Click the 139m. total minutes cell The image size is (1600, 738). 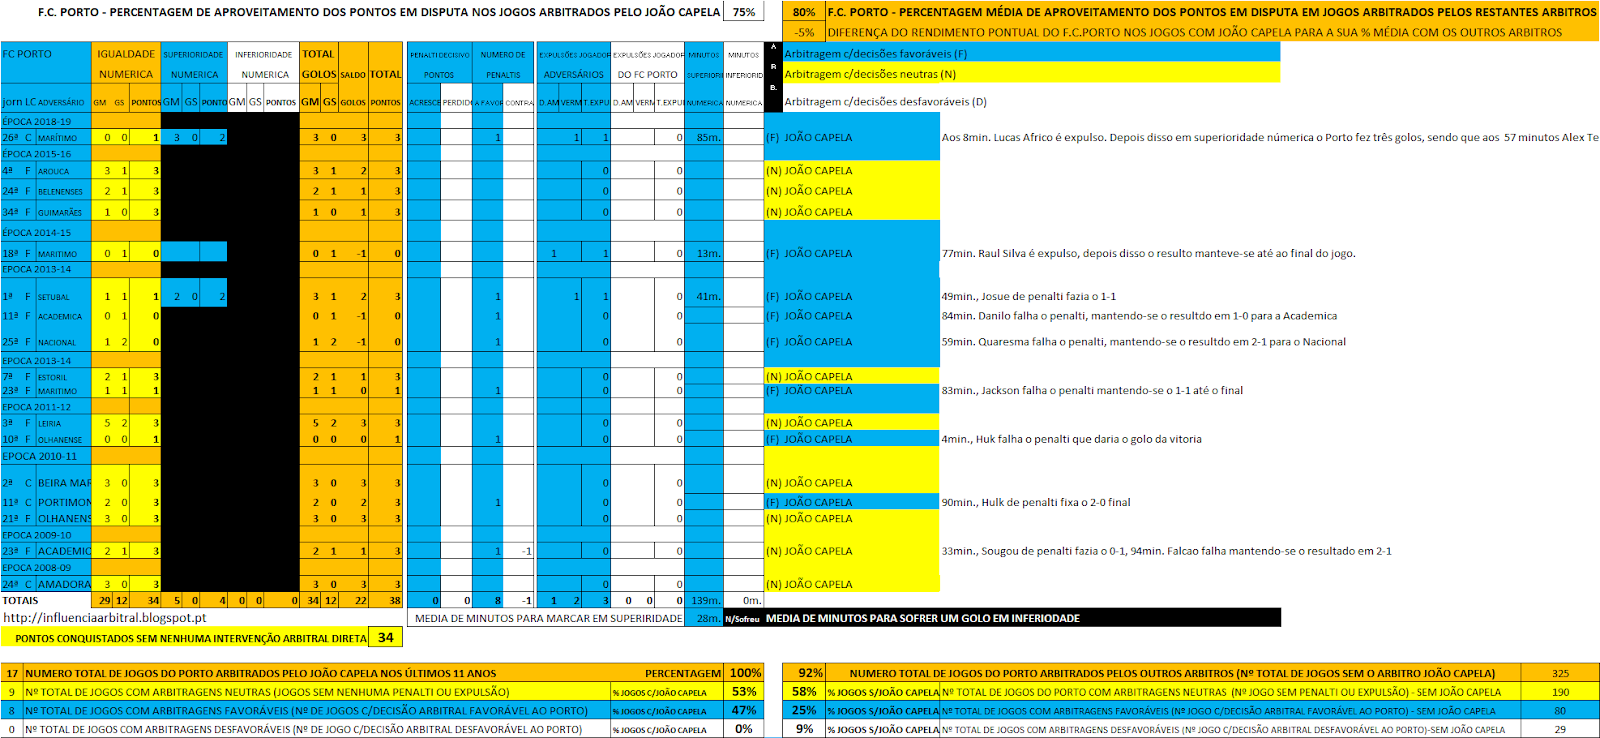705,601
